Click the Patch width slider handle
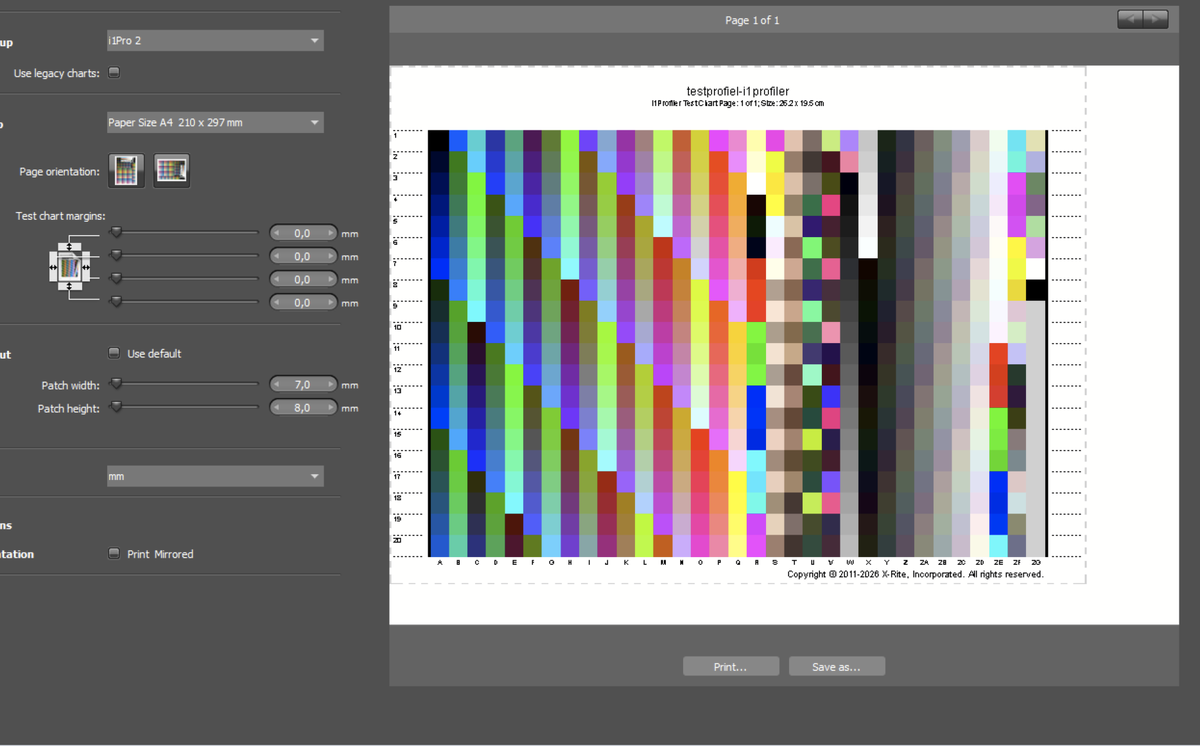This screenshot has width=1200, height=746. click(x=116, y=383)
